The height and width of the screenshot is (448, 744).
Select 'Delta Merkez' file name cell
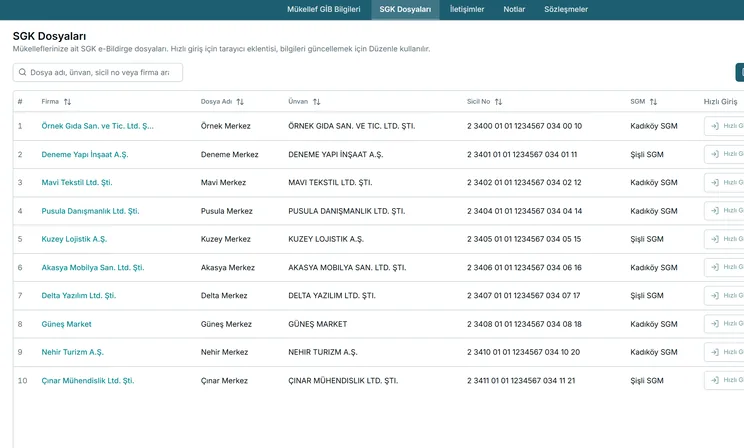coord(224,295)
